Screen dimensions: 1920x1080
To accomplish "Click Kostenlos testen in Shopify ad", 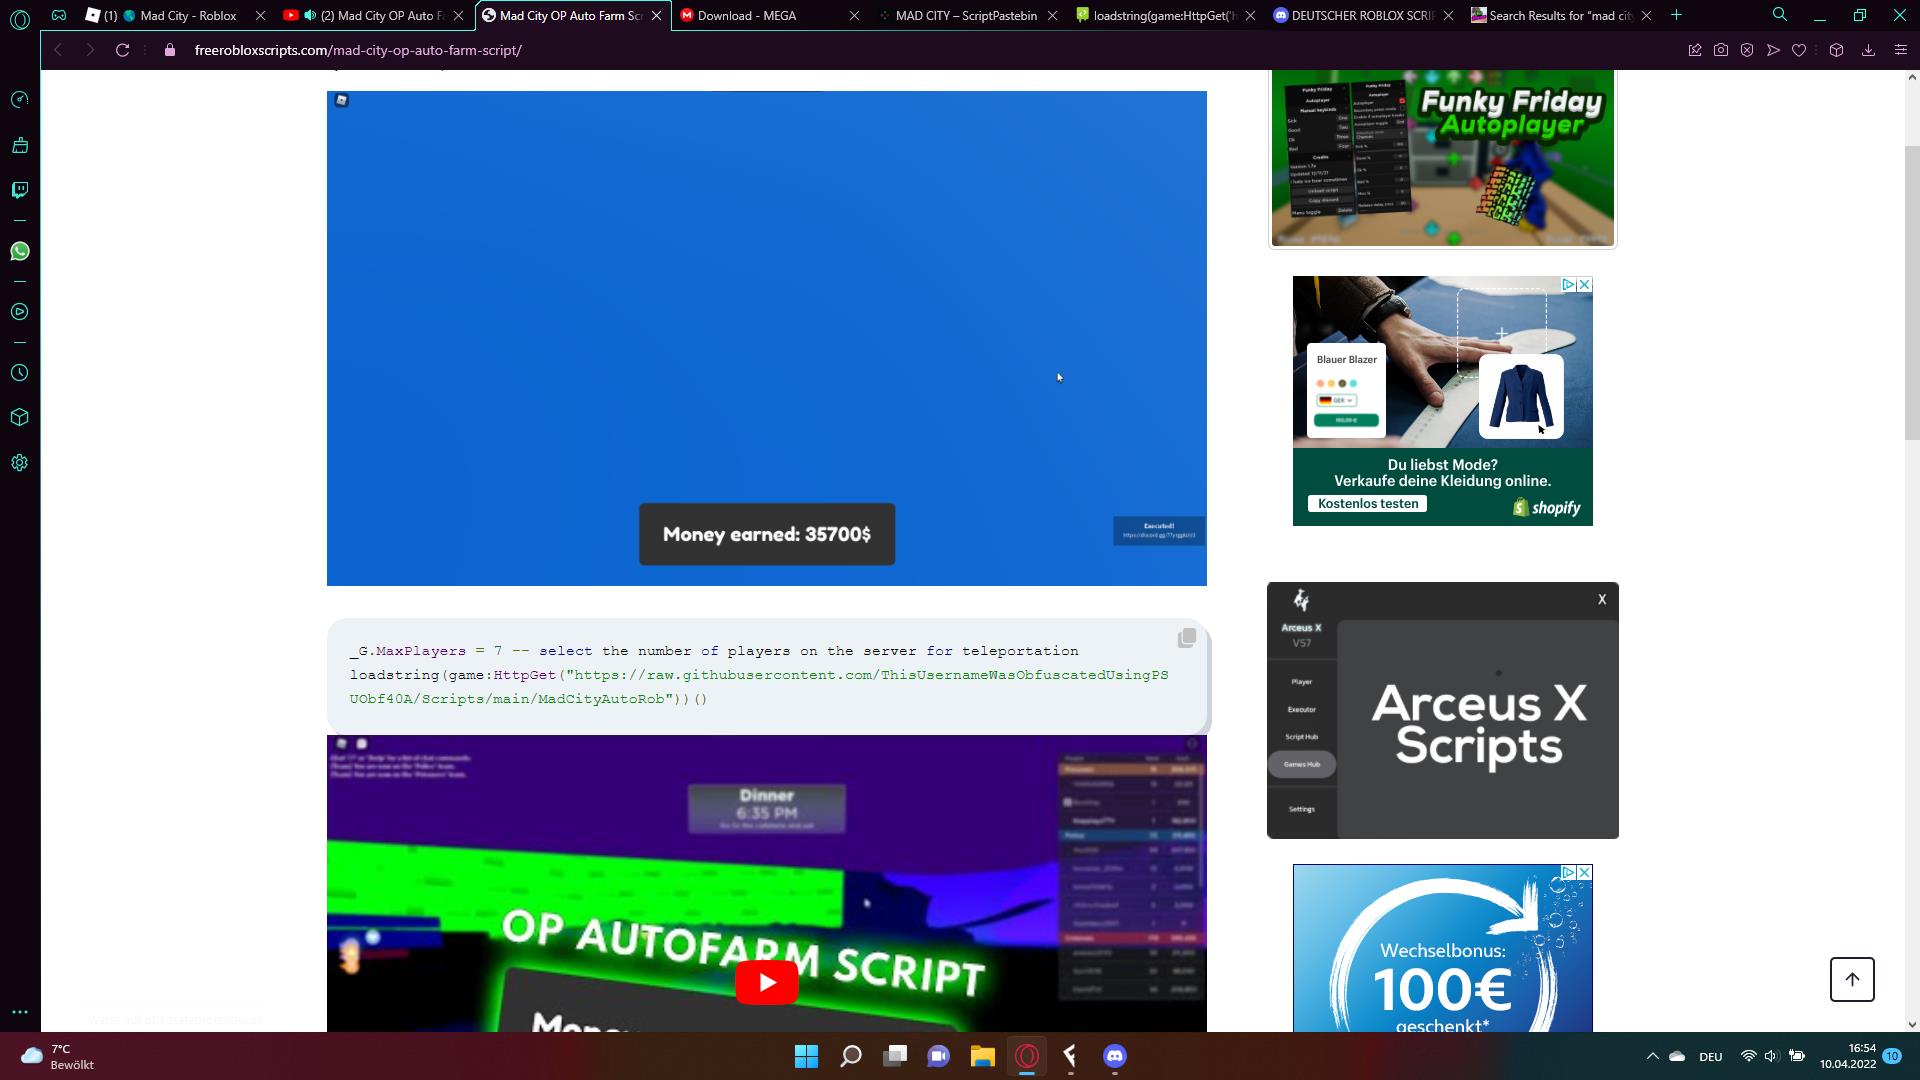I will tap(1367, 504).
